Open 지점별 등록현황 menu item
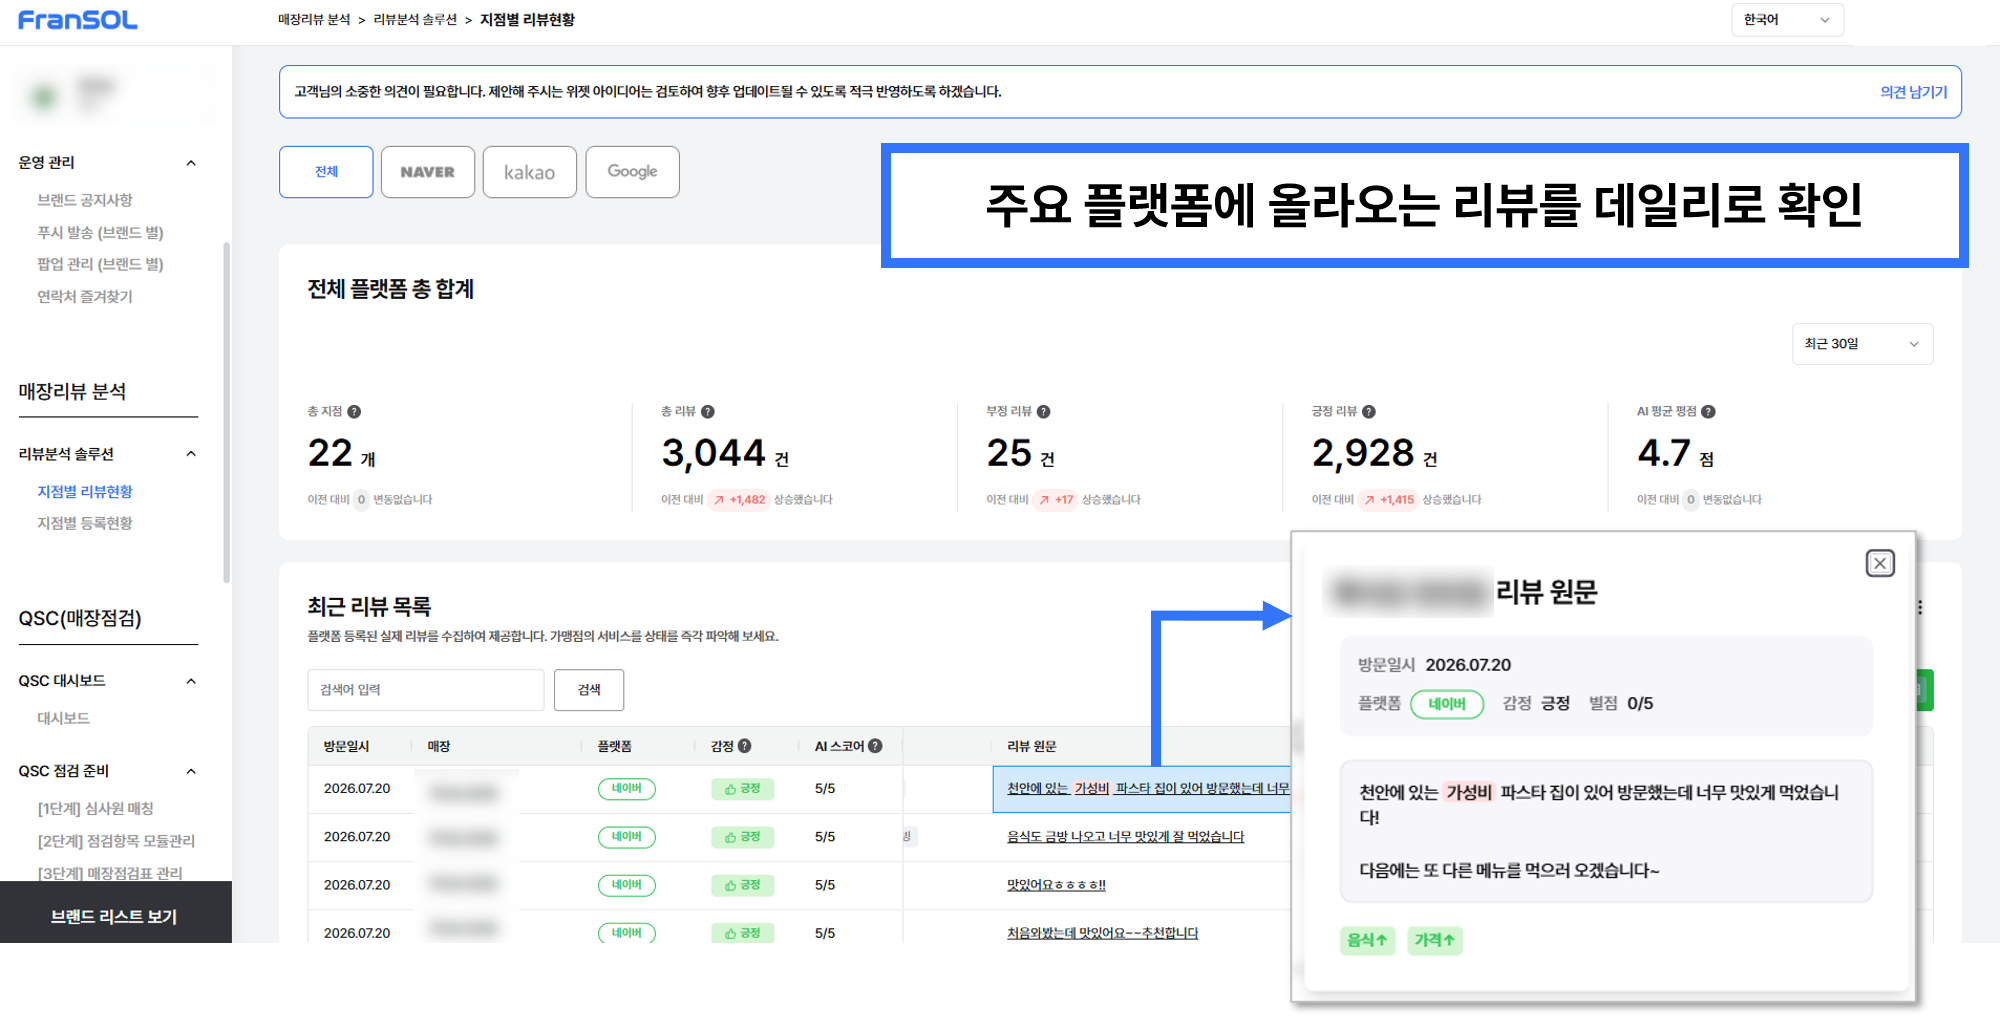 85,523
